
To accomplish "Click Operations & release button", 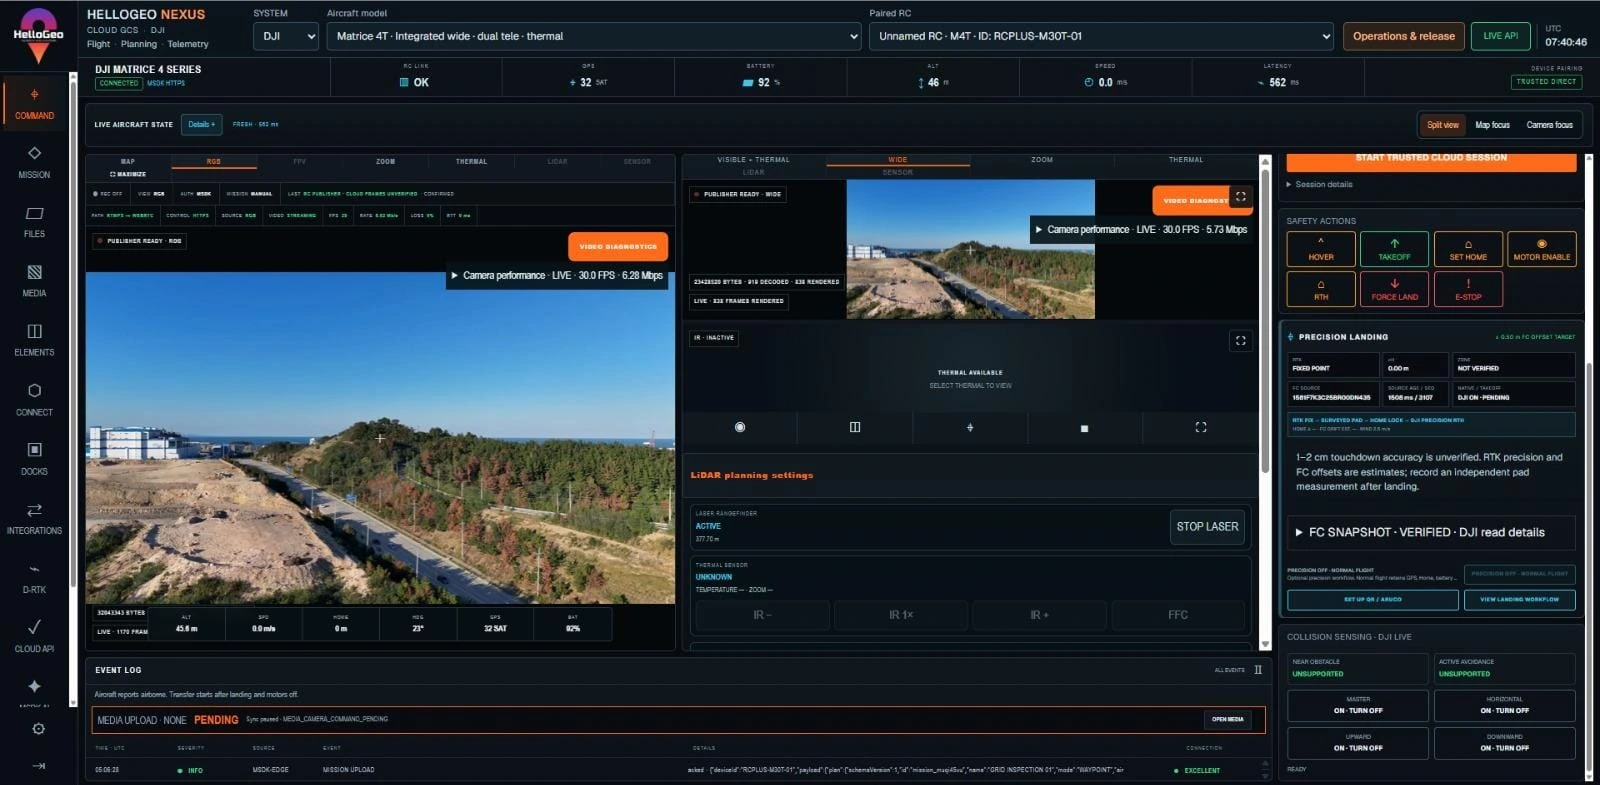I will 1404,36.
